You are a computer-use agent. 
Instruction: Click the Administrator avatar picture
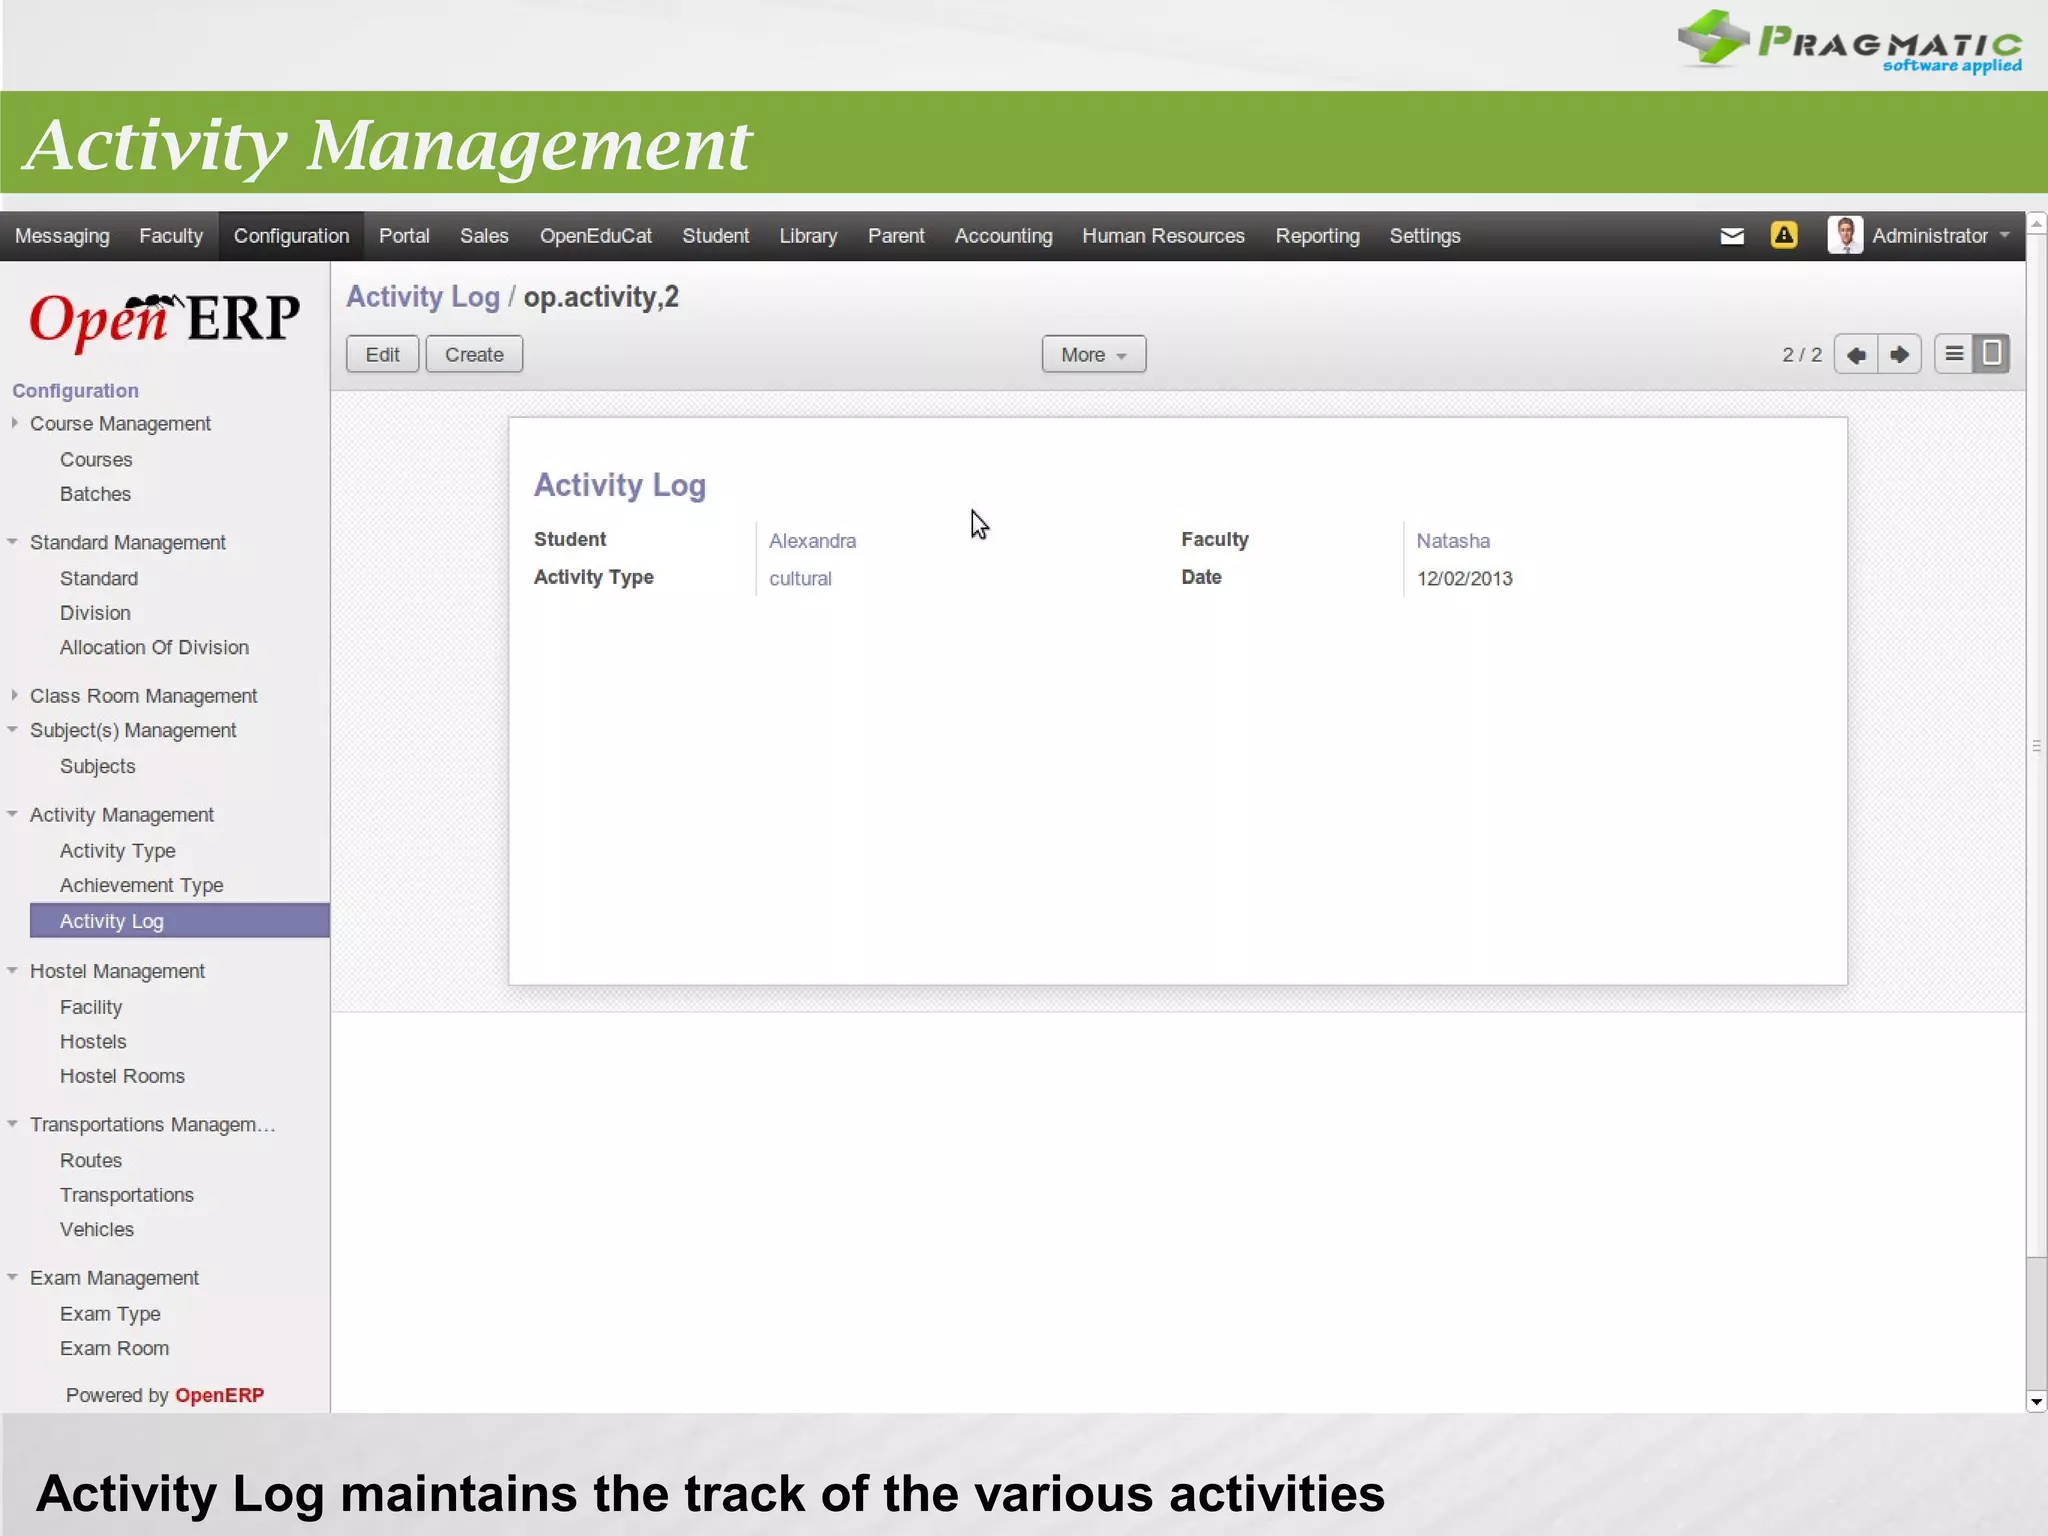tap(1844, 235)
